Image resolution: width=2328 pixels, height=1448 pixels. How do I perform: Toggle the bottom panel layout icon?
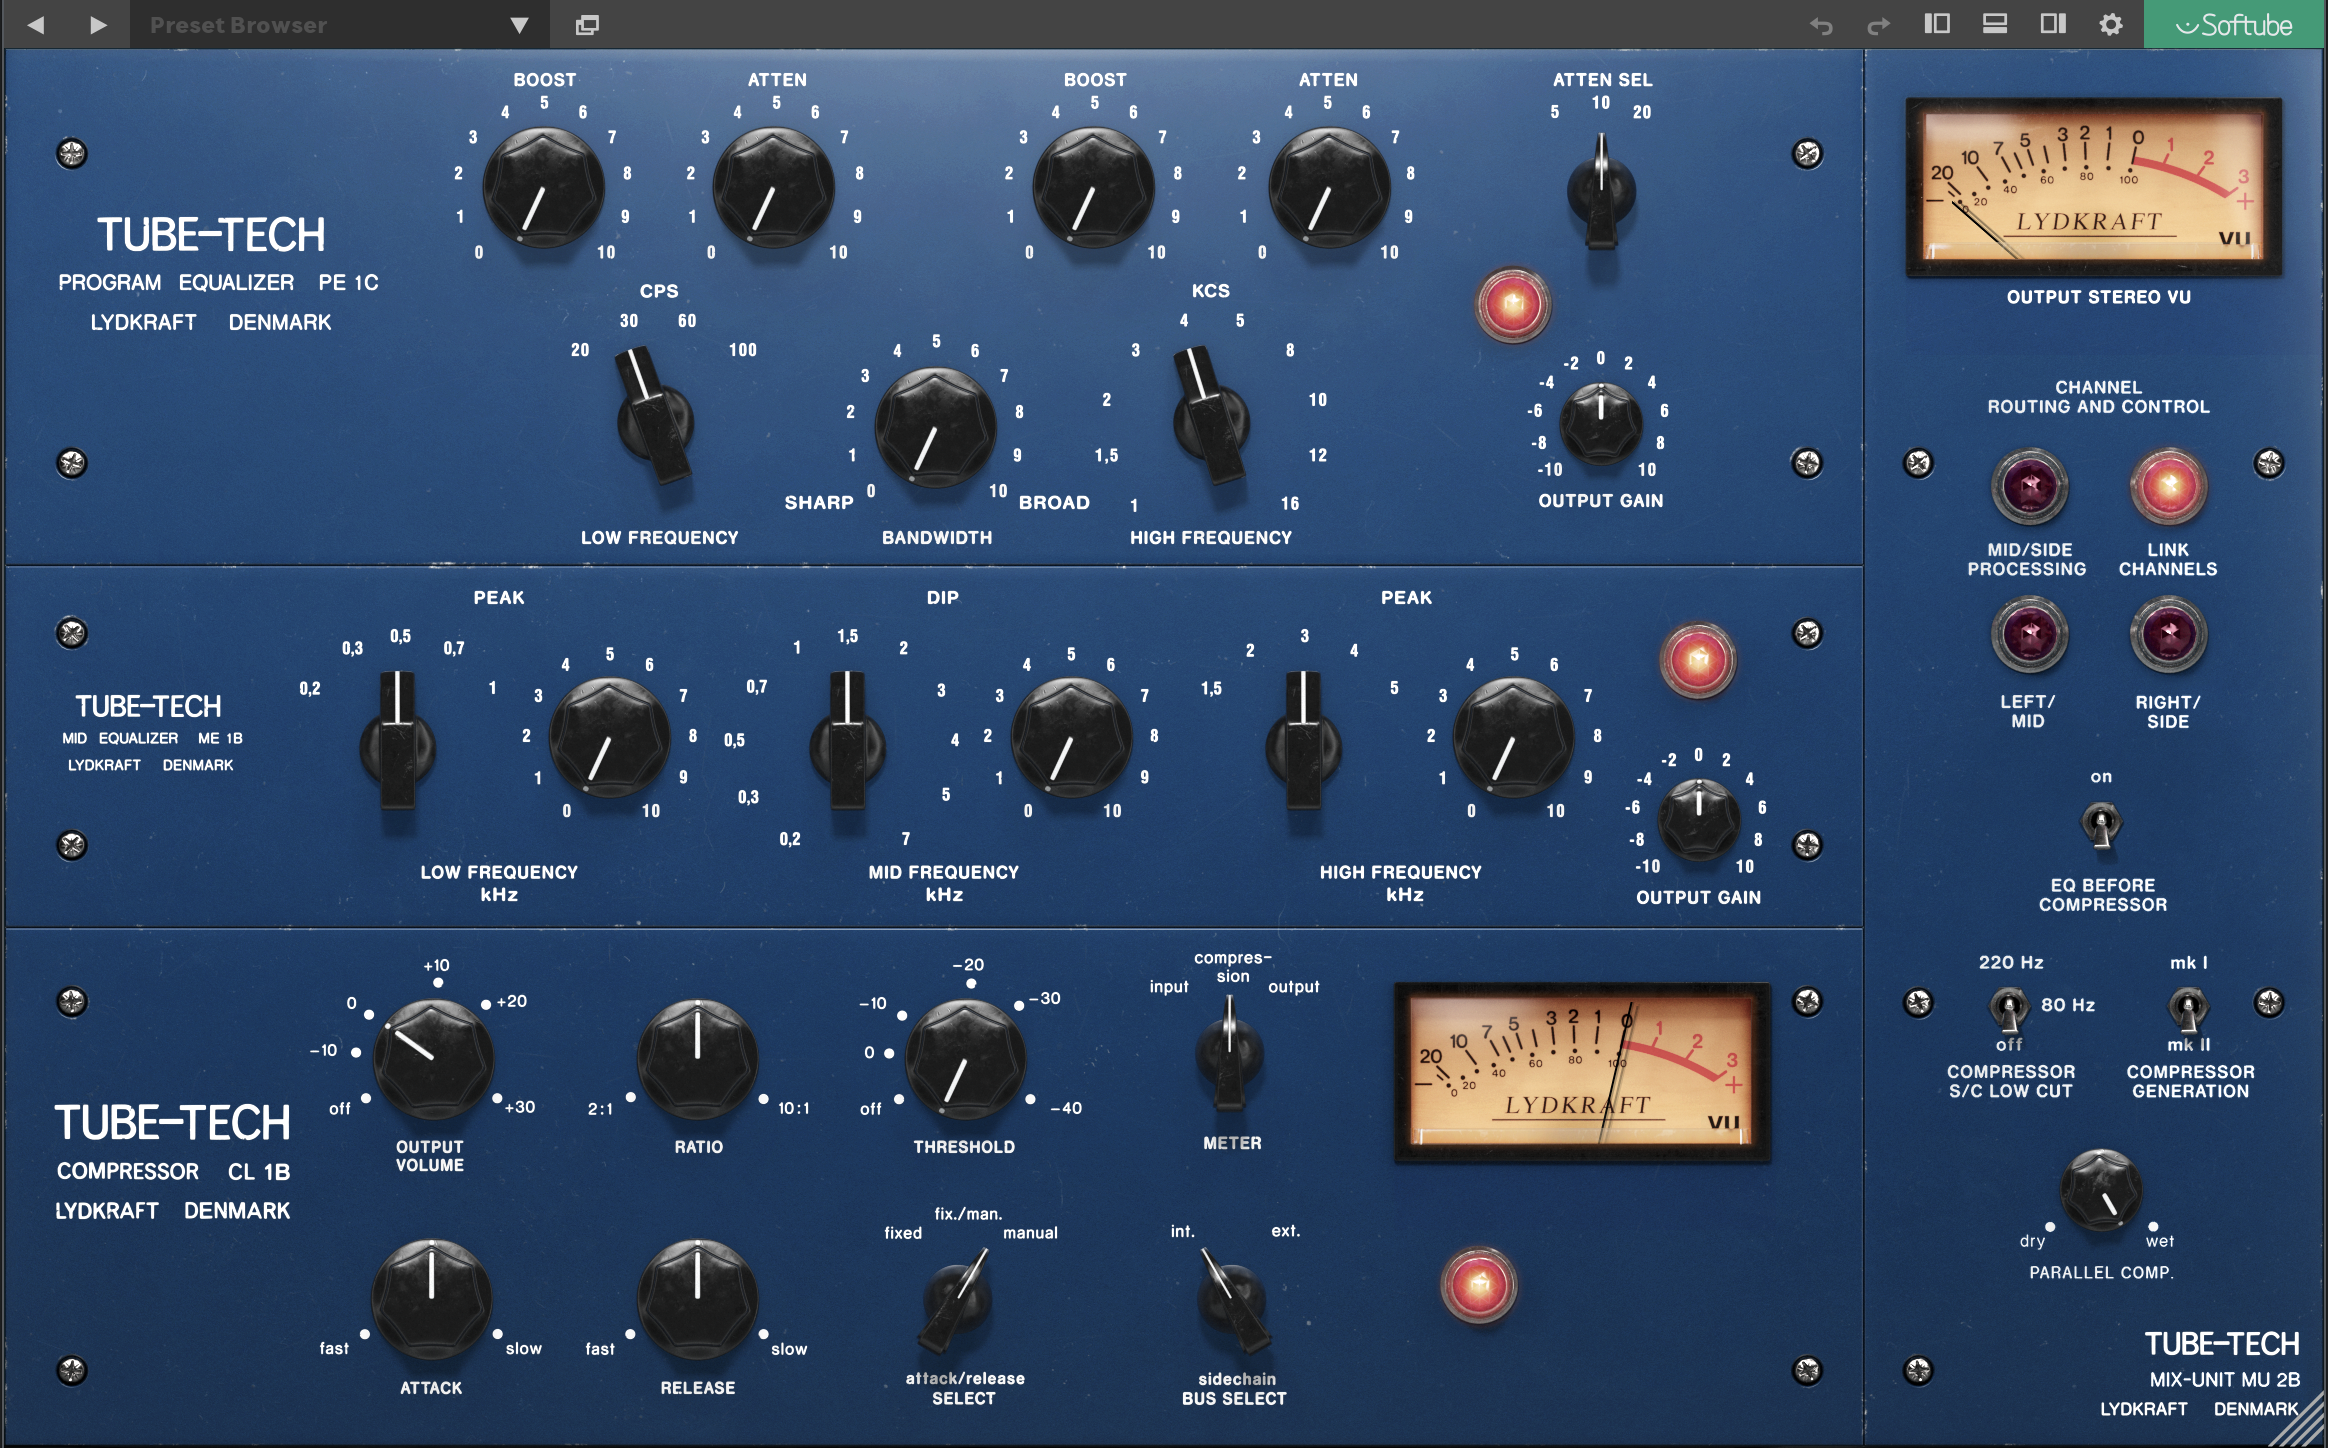[1995, 24]
